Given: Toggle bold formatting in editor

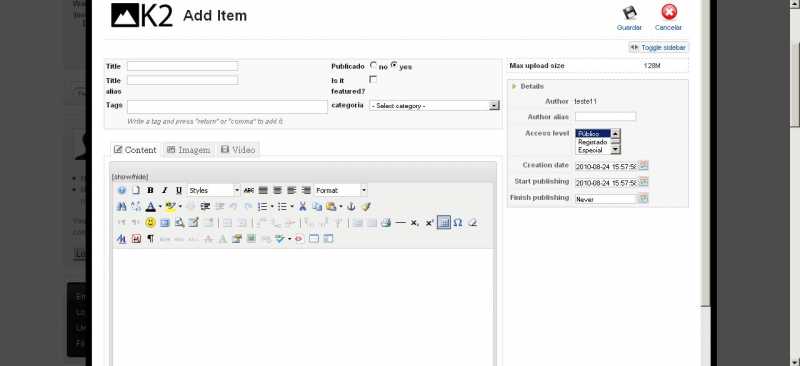Looking at the screenshot, I should pos(150,190).
